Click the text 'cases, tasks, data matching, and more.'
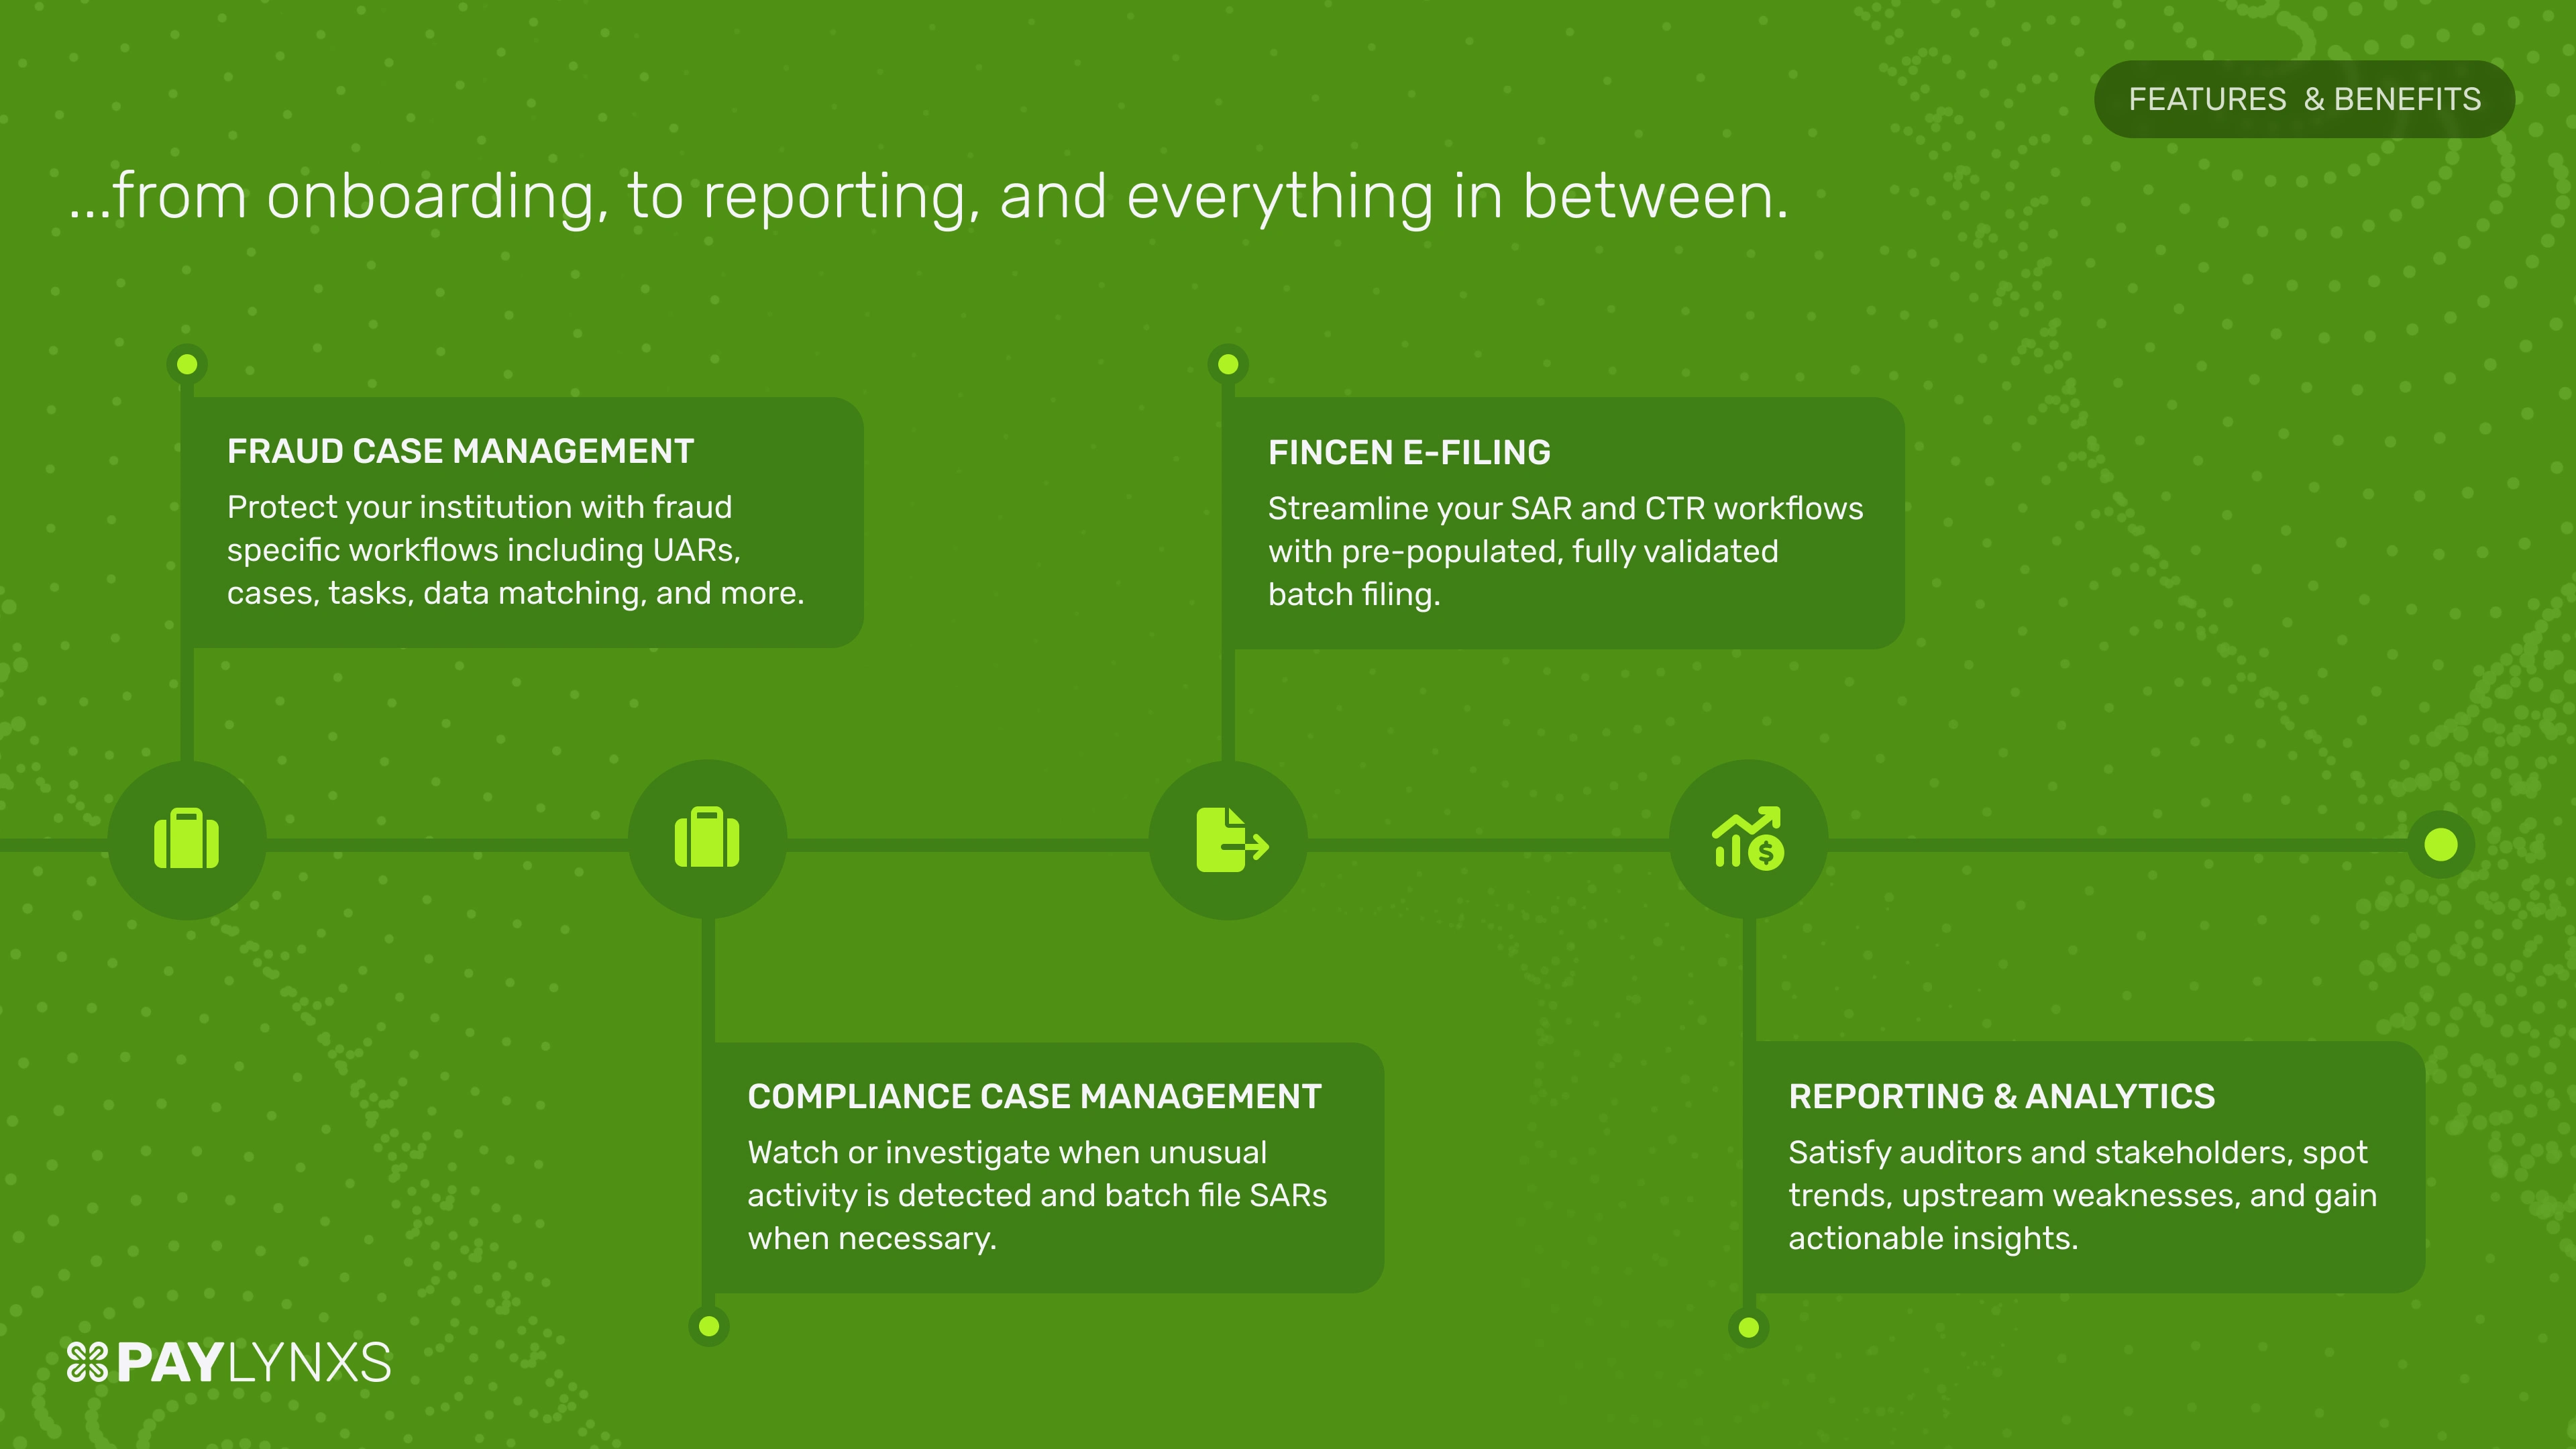 [x=515, y=594]
